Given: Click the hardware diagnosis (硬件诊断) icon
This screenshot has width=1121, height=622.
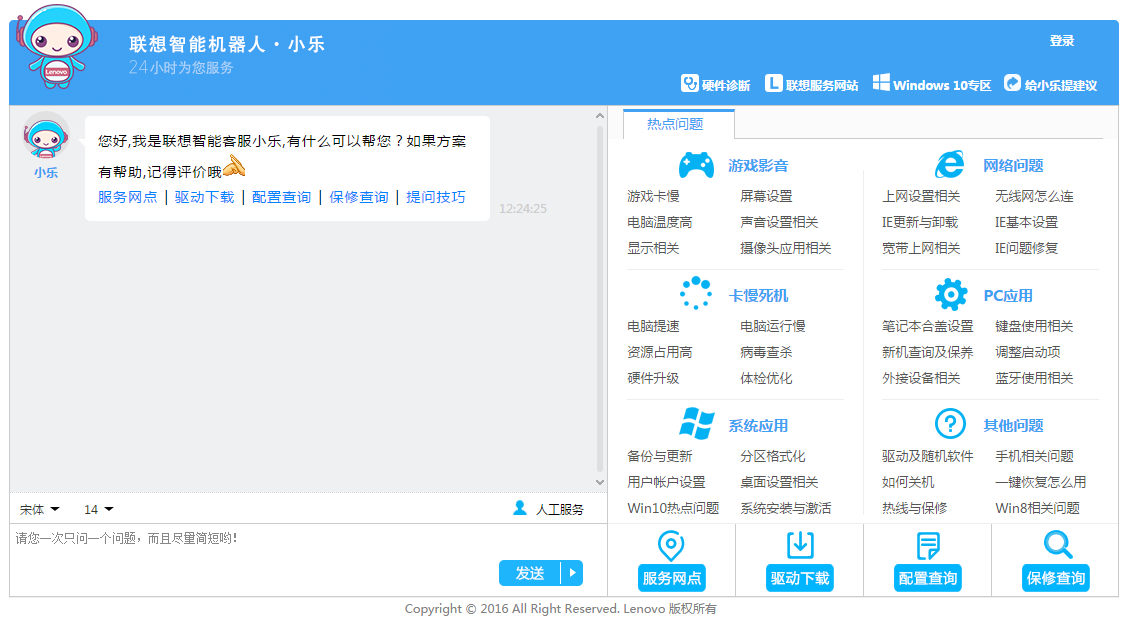Looking at the screenshot, I should click(689, 84).
